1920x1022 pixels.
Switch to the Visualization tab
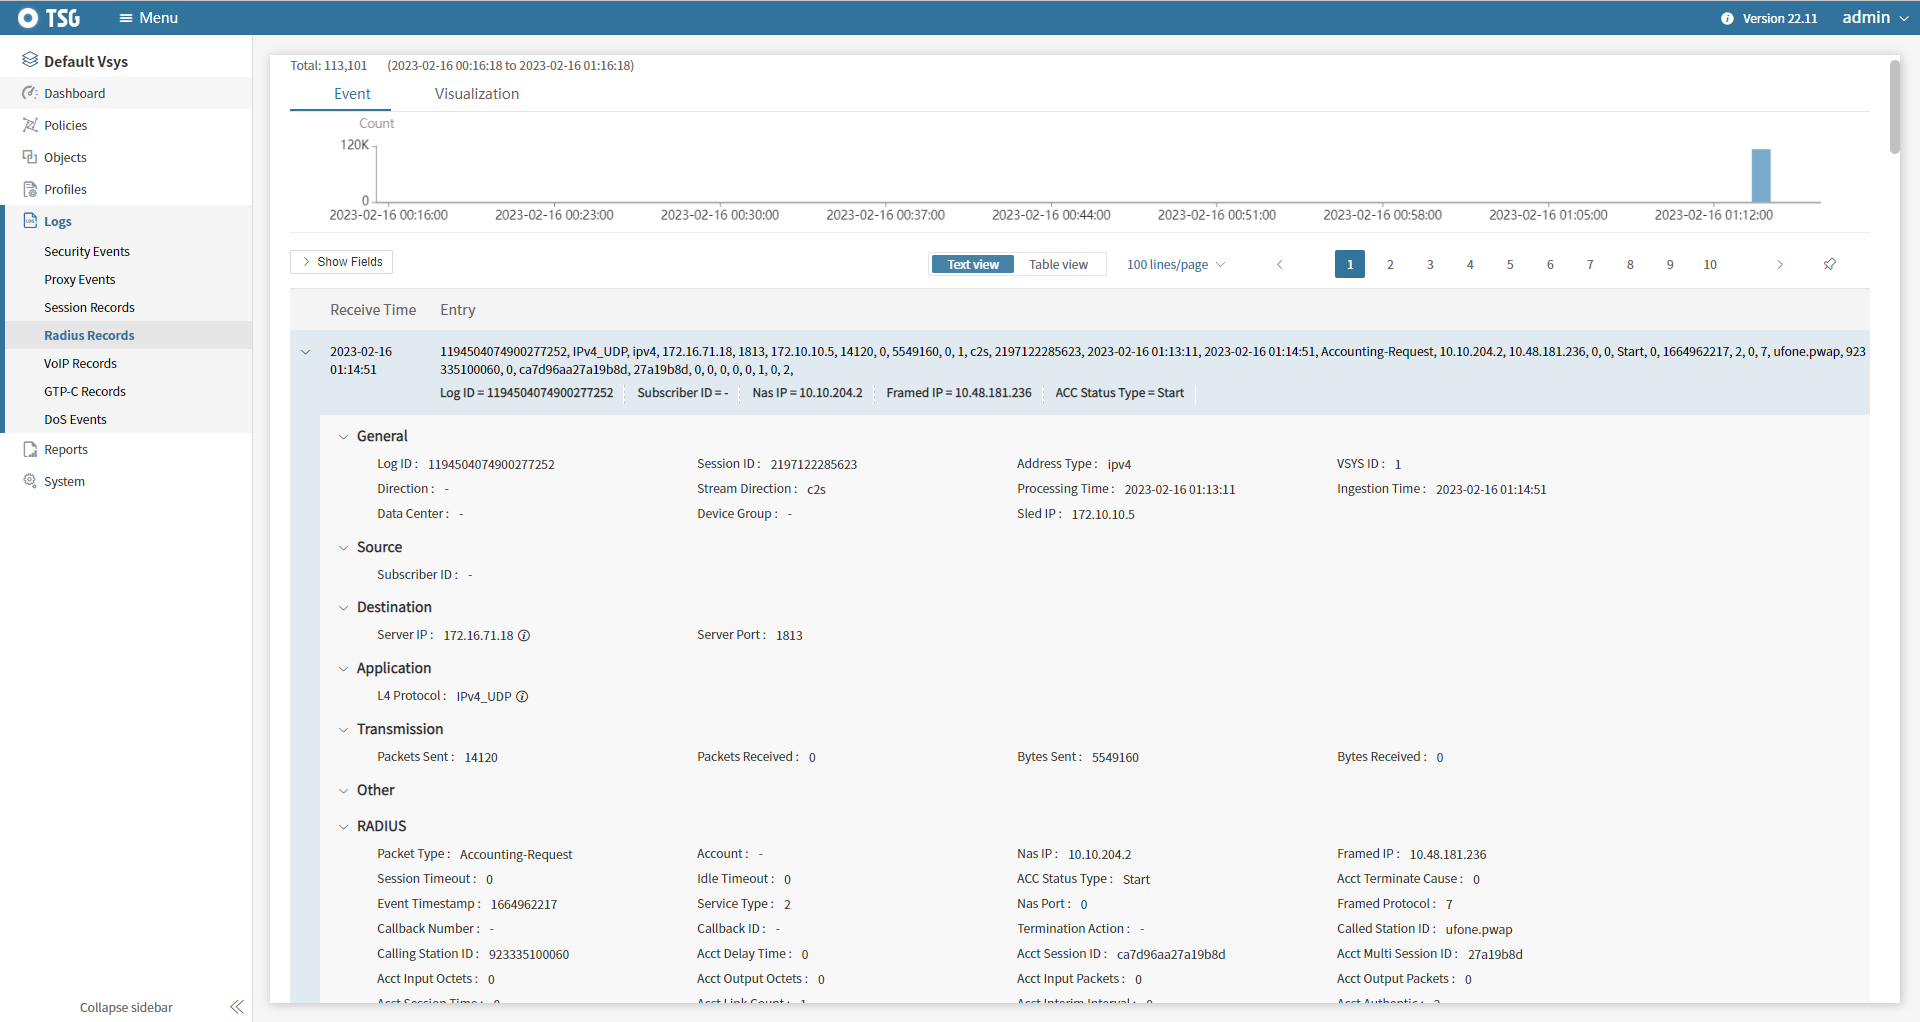[476, 94]
